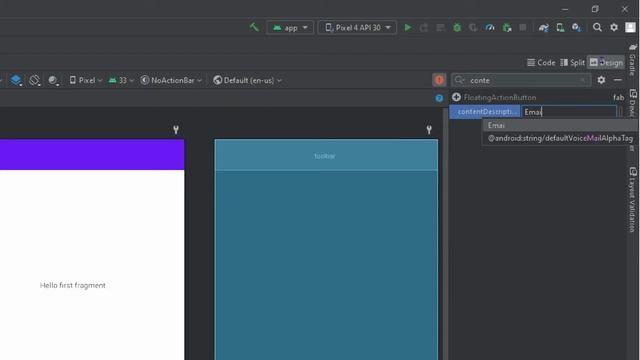Start debugging with the green bug icon
This screenshot has width=640, height=360.
tap(457, 27)
